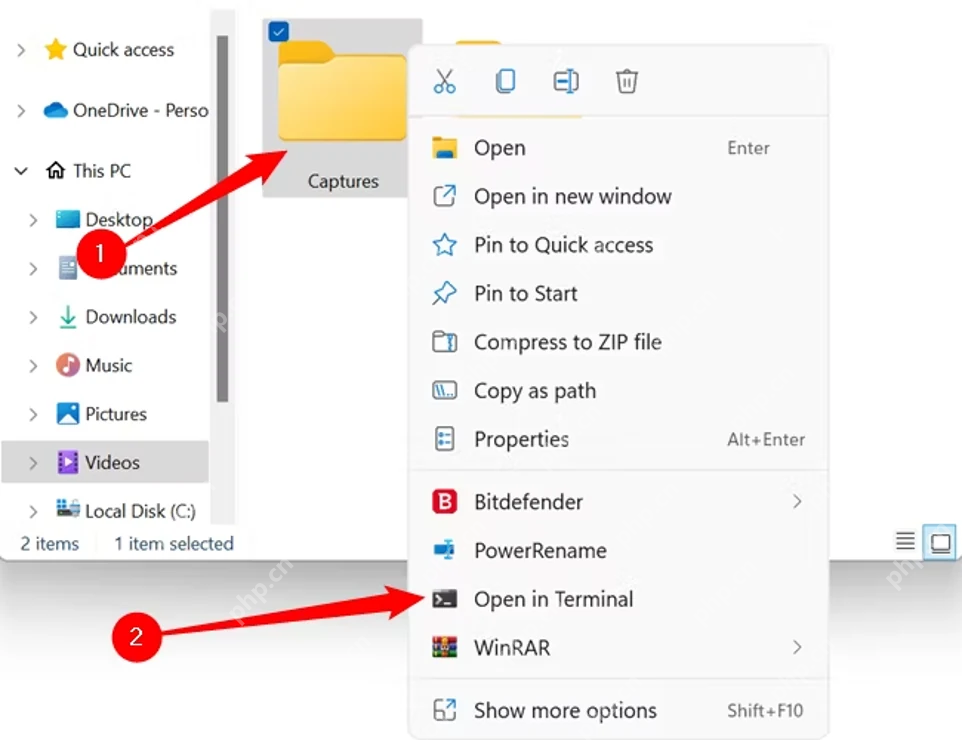This screenshot has height=740, width=962.
Task: Select the Captures folder thumbnail
Action: [x=342, y=108]
